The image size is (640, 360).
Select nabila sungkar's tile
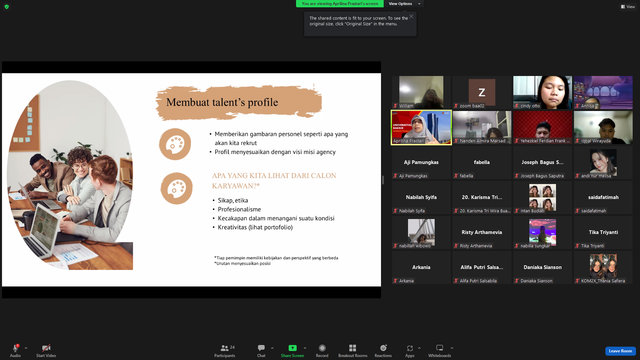542,233
